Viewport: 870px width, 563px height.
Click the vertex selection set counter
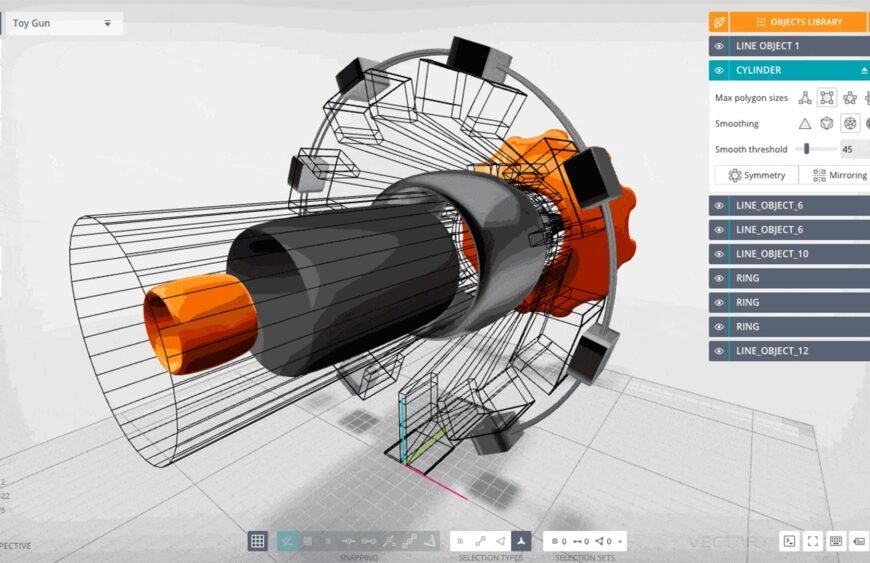(559, 541)
